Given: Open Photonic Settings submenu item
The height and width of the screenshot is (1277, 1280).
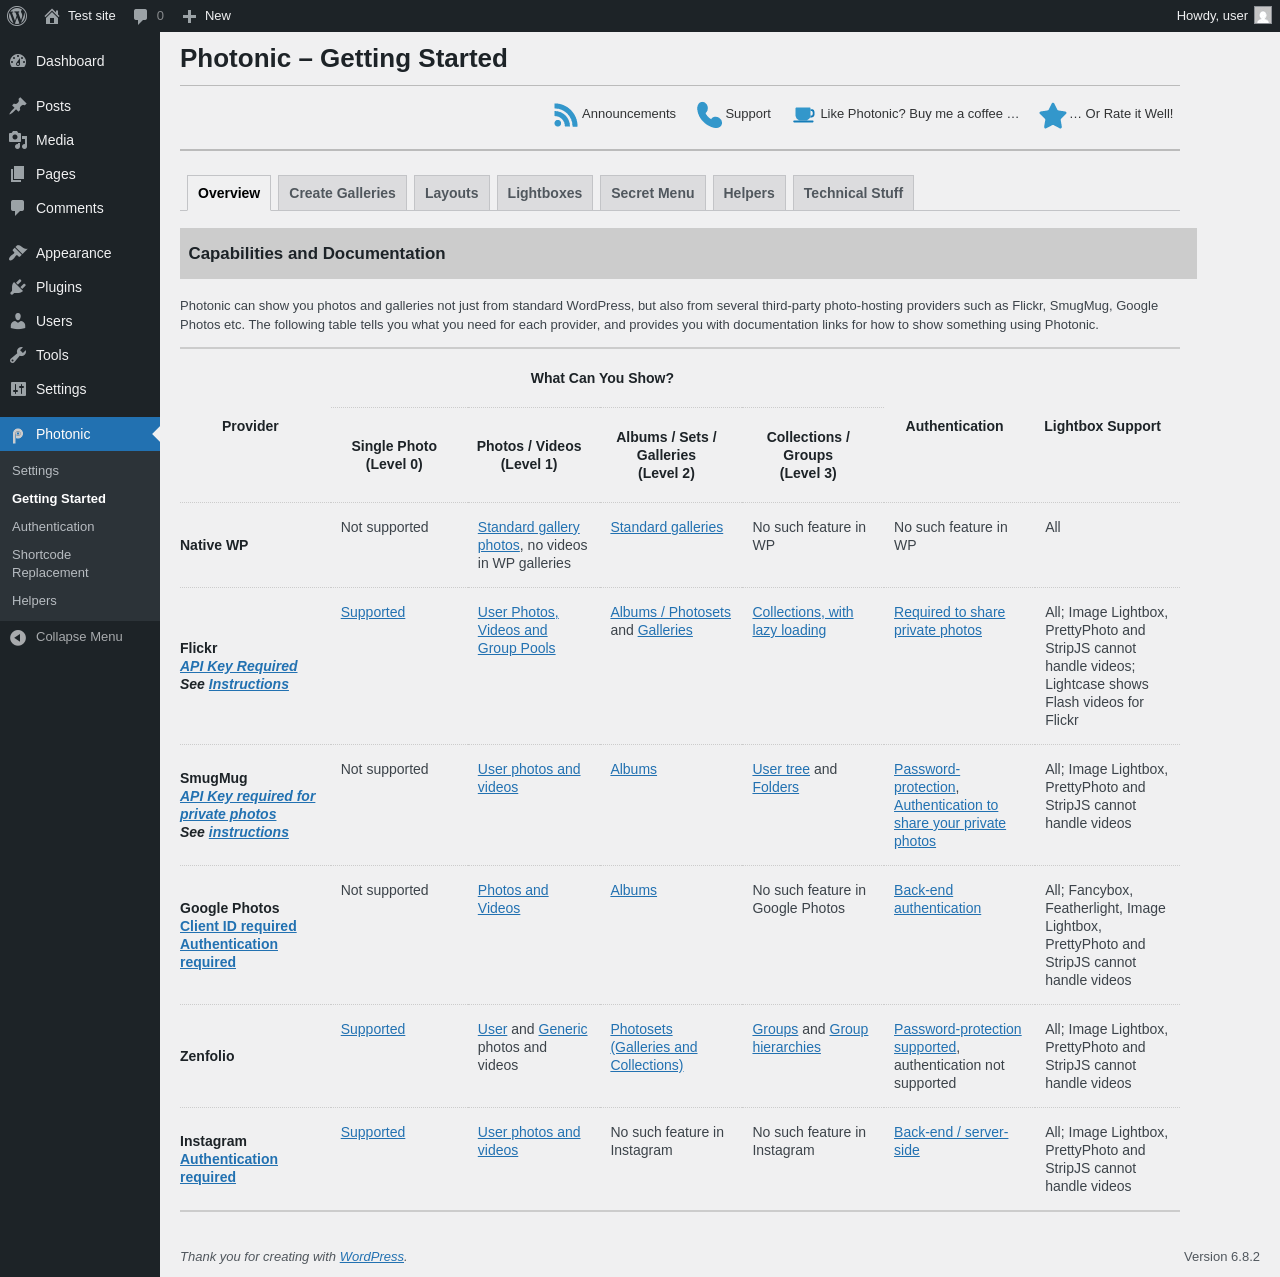Looking at the screenshot, I should coord(80,471).
